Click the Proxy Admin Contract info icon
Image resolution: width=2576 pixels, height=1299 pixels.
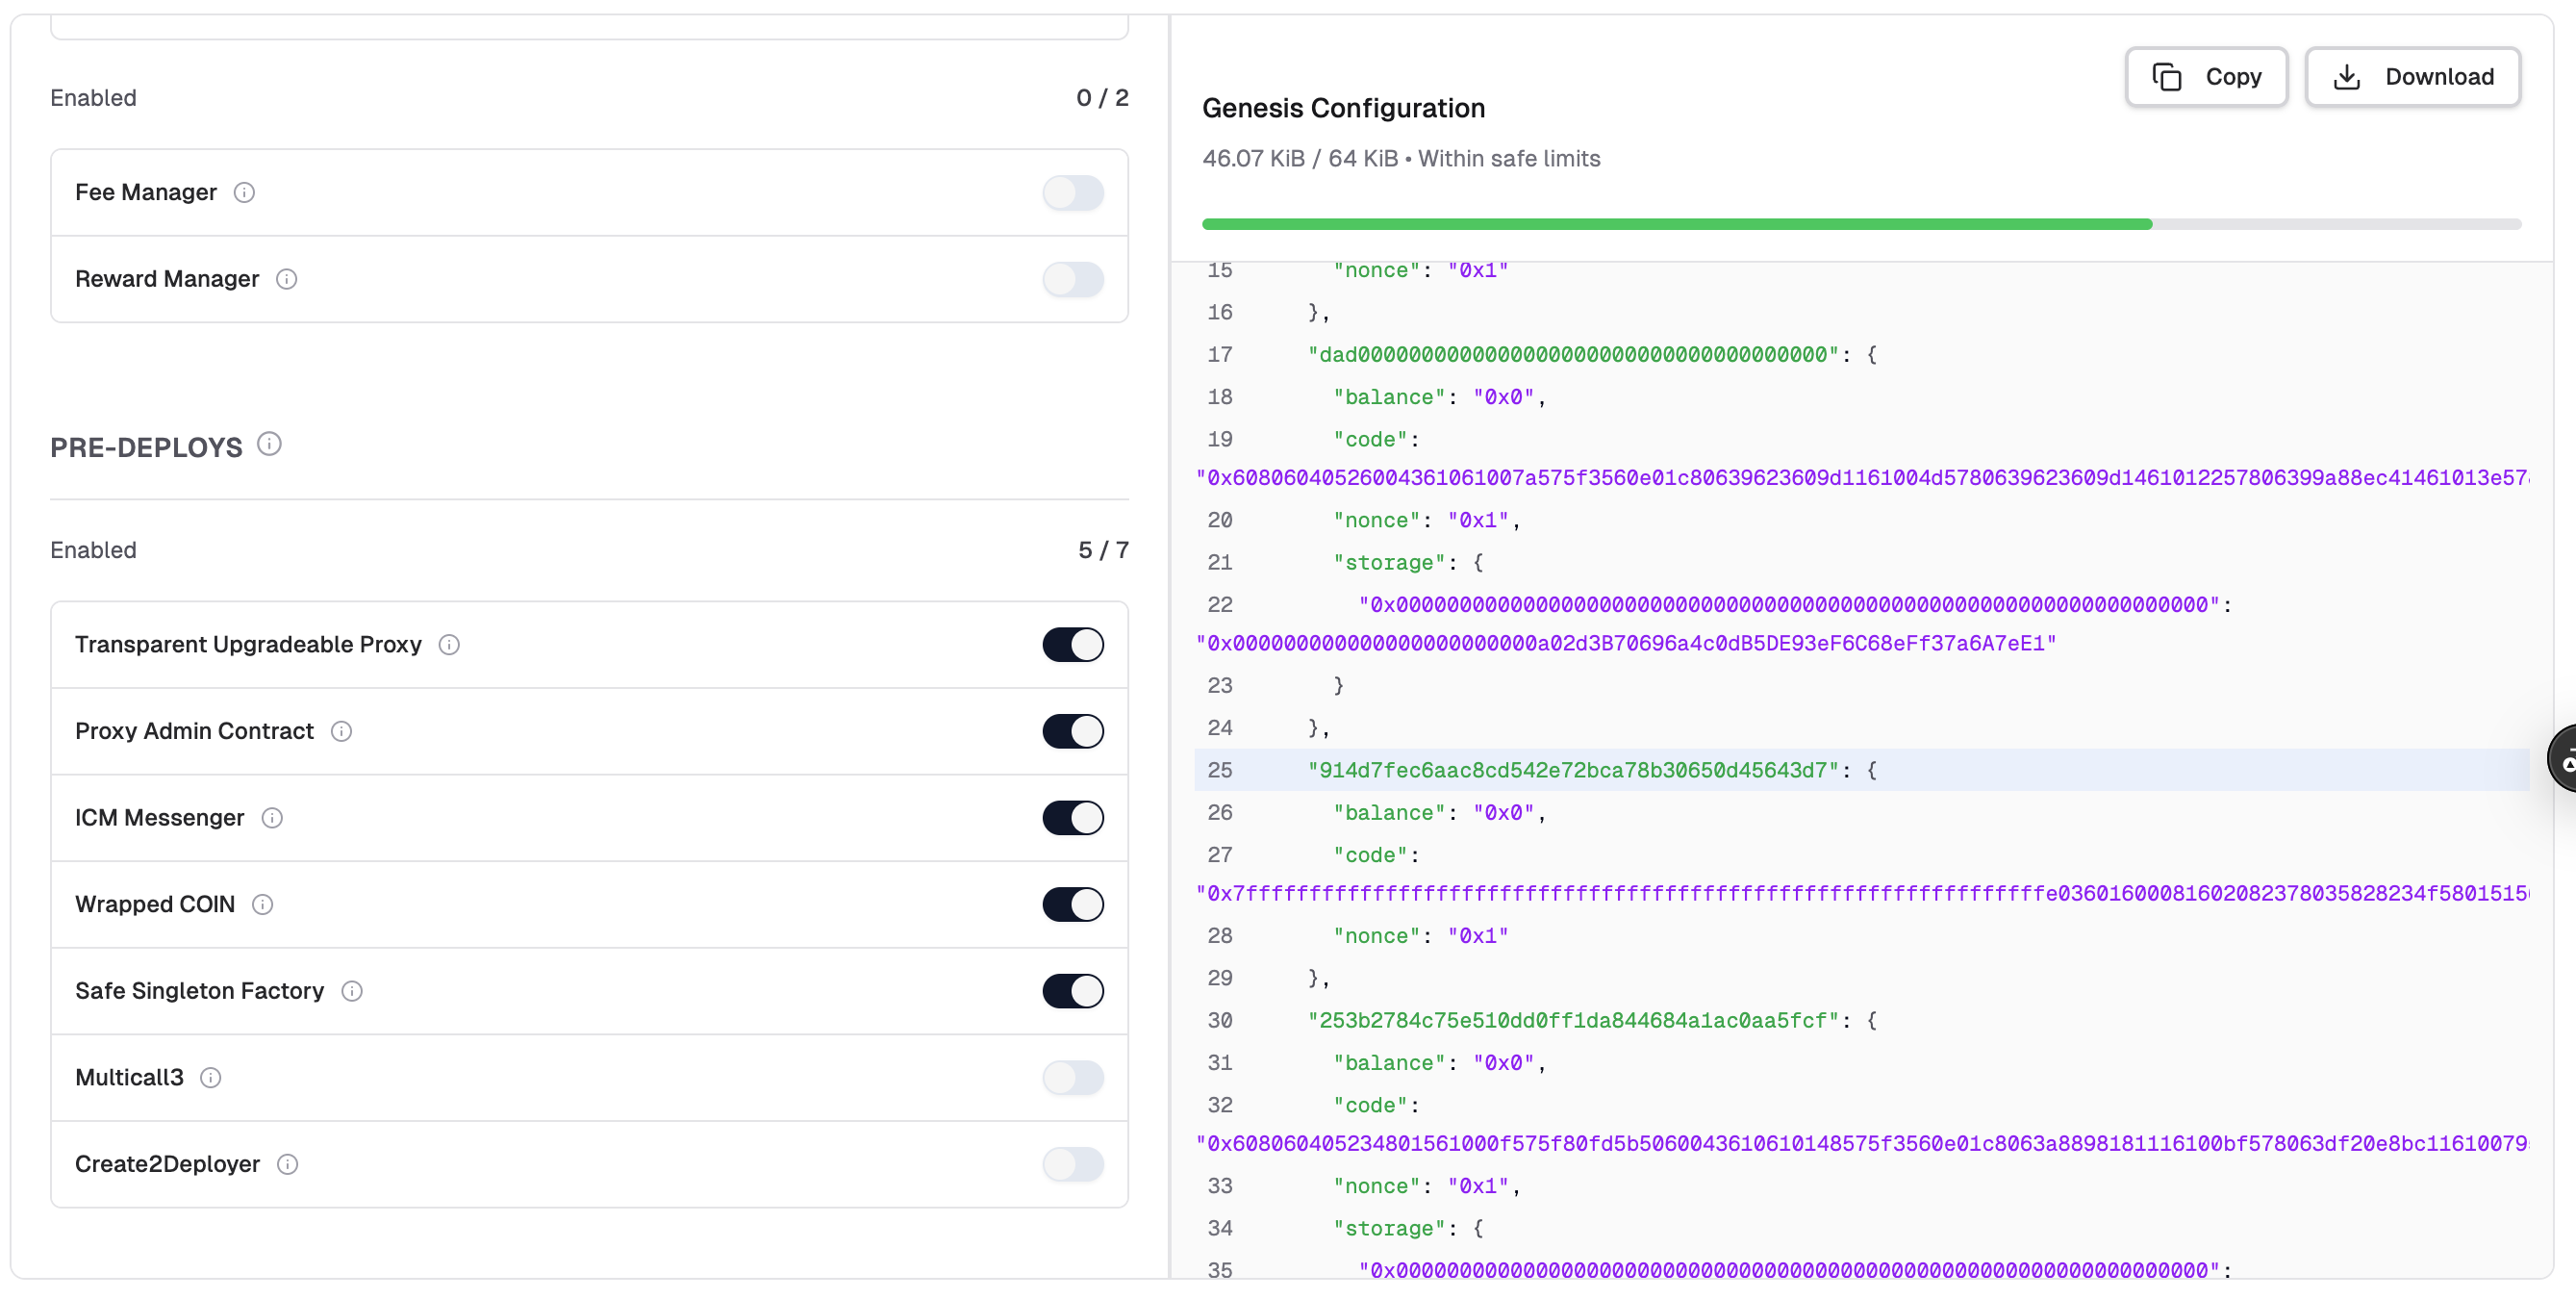[341, 732]
